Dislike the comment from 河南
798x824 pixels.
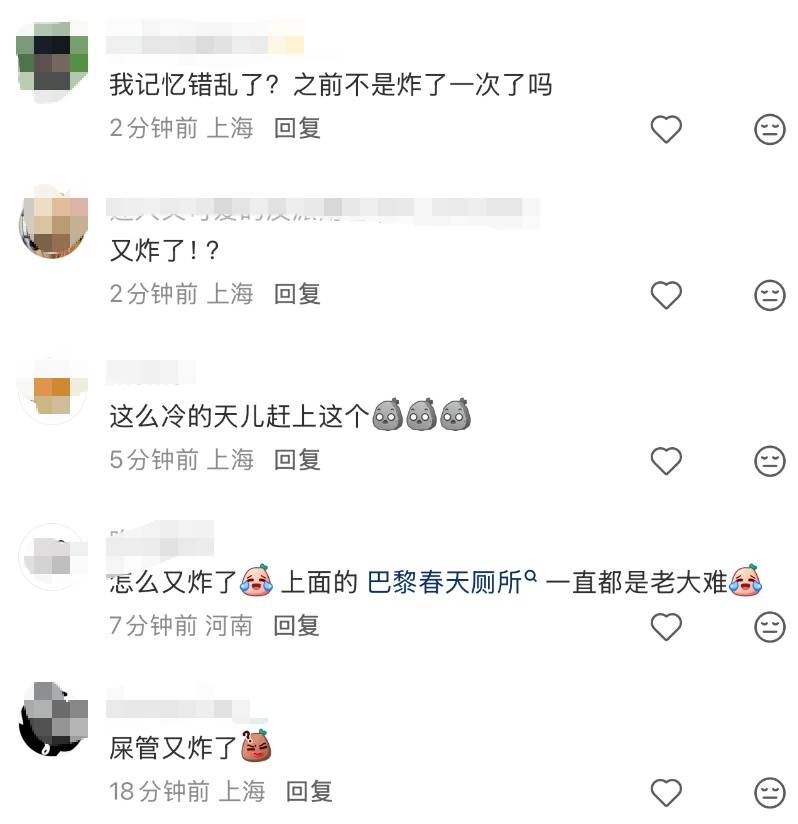tap(770, 626)
